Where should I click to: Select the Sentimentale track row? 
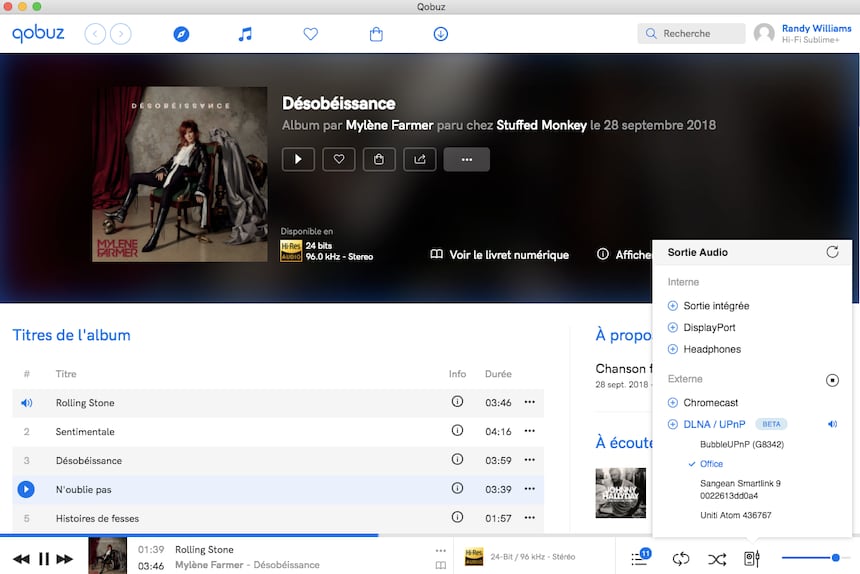pyautogui.click(x=278, y=431)
